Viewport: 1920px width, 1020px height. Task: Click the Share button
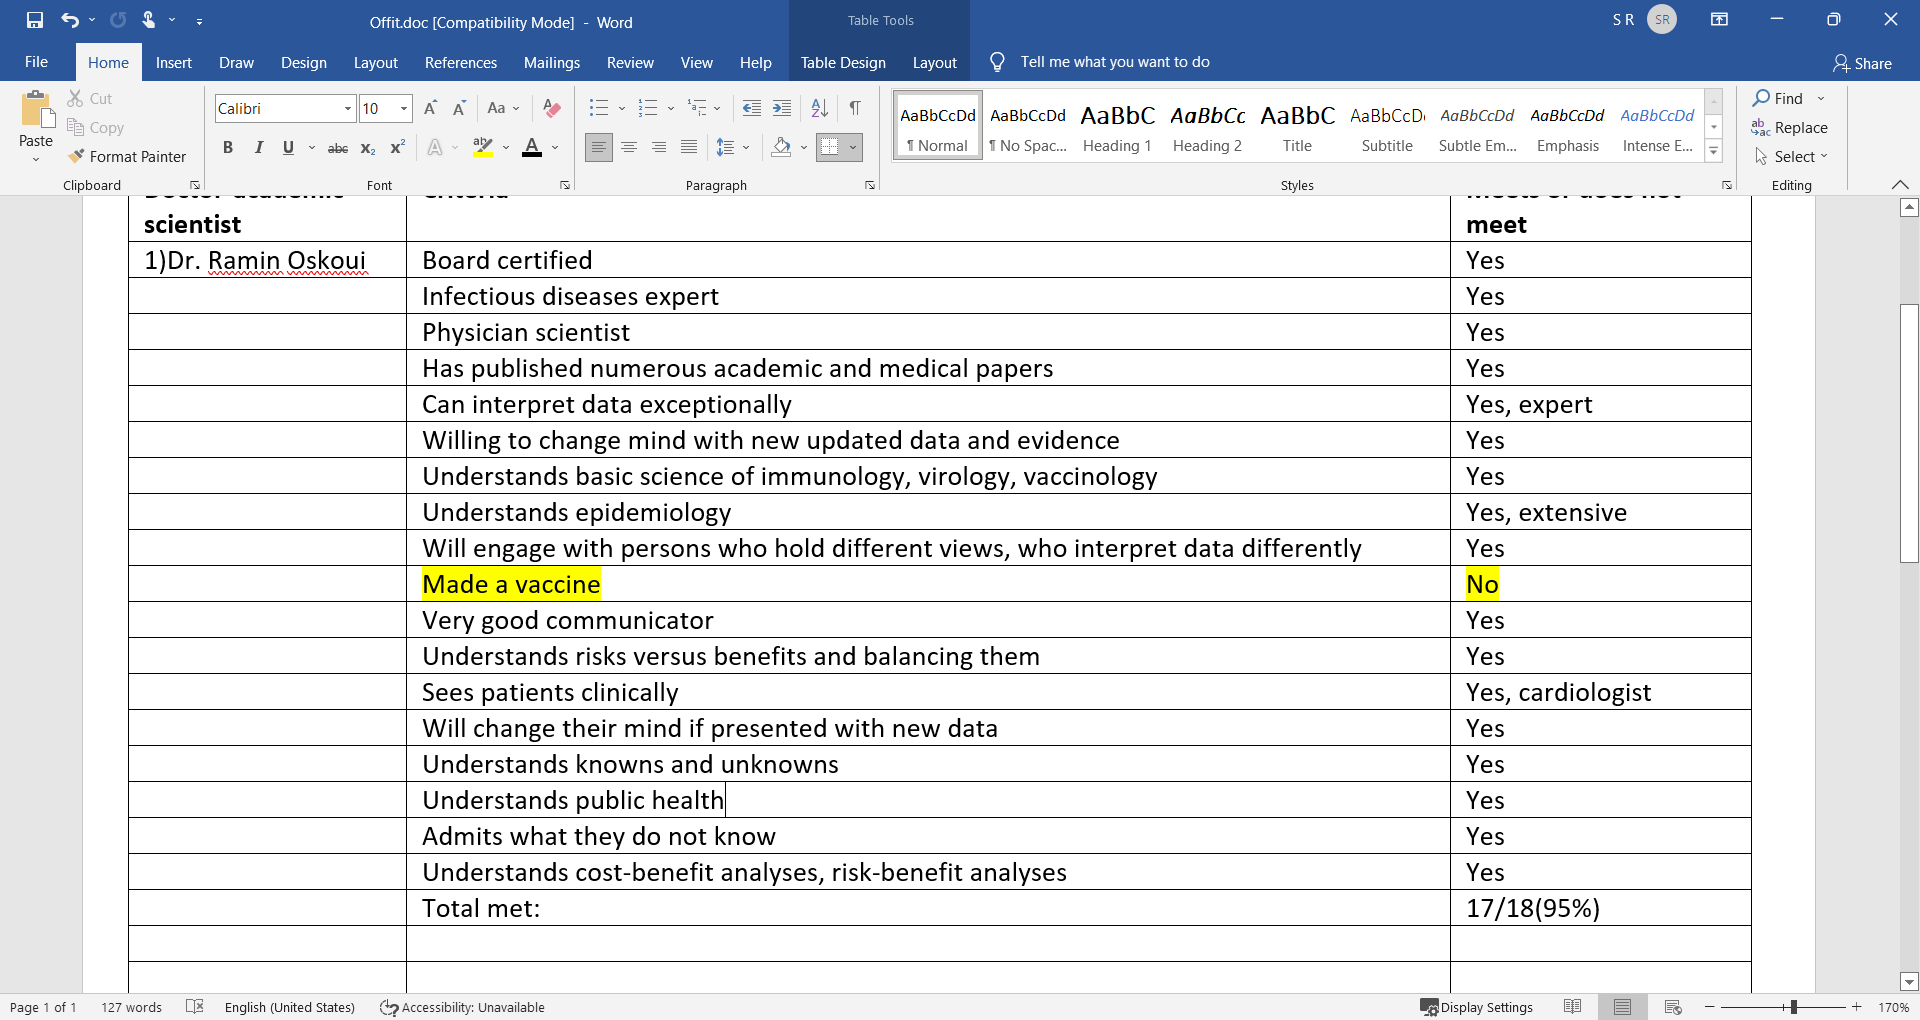coord(1862,63)
